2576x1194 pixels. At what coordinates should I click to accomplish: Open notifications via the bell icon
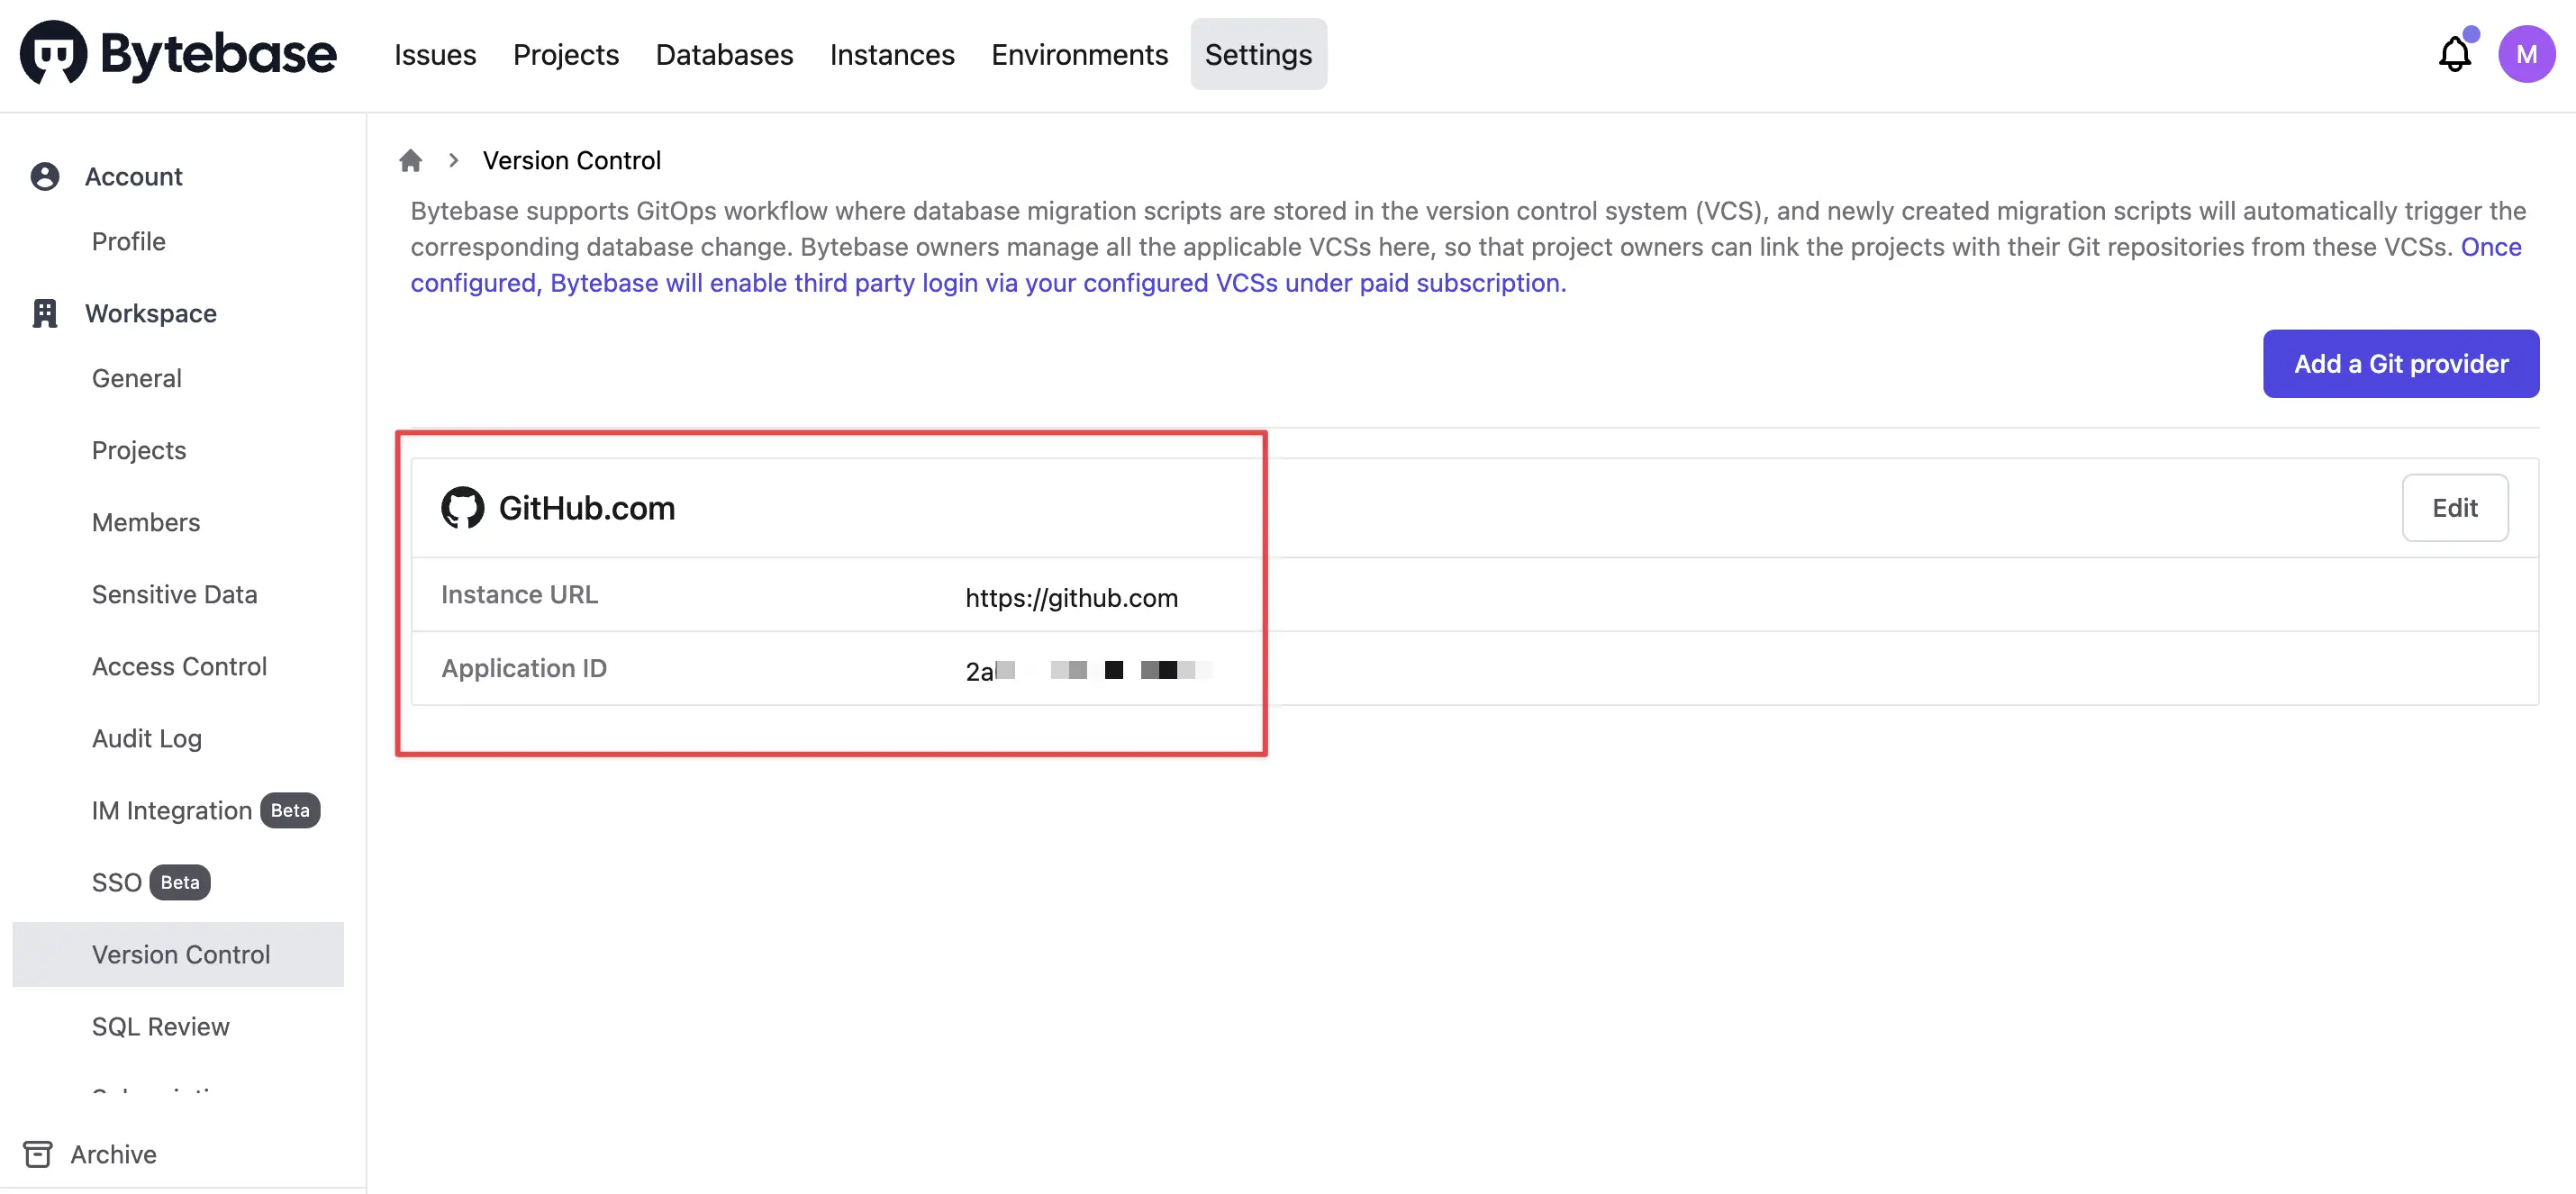click(x=2455, y=54)
